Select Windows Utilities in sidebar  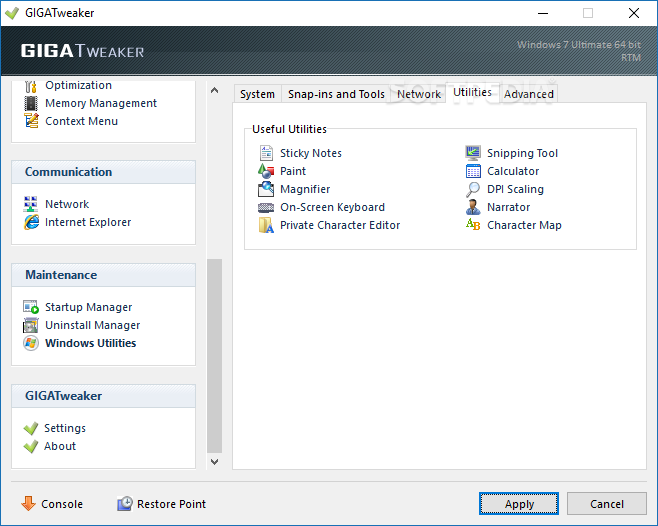pyautogui.click(x=91, y=343)
